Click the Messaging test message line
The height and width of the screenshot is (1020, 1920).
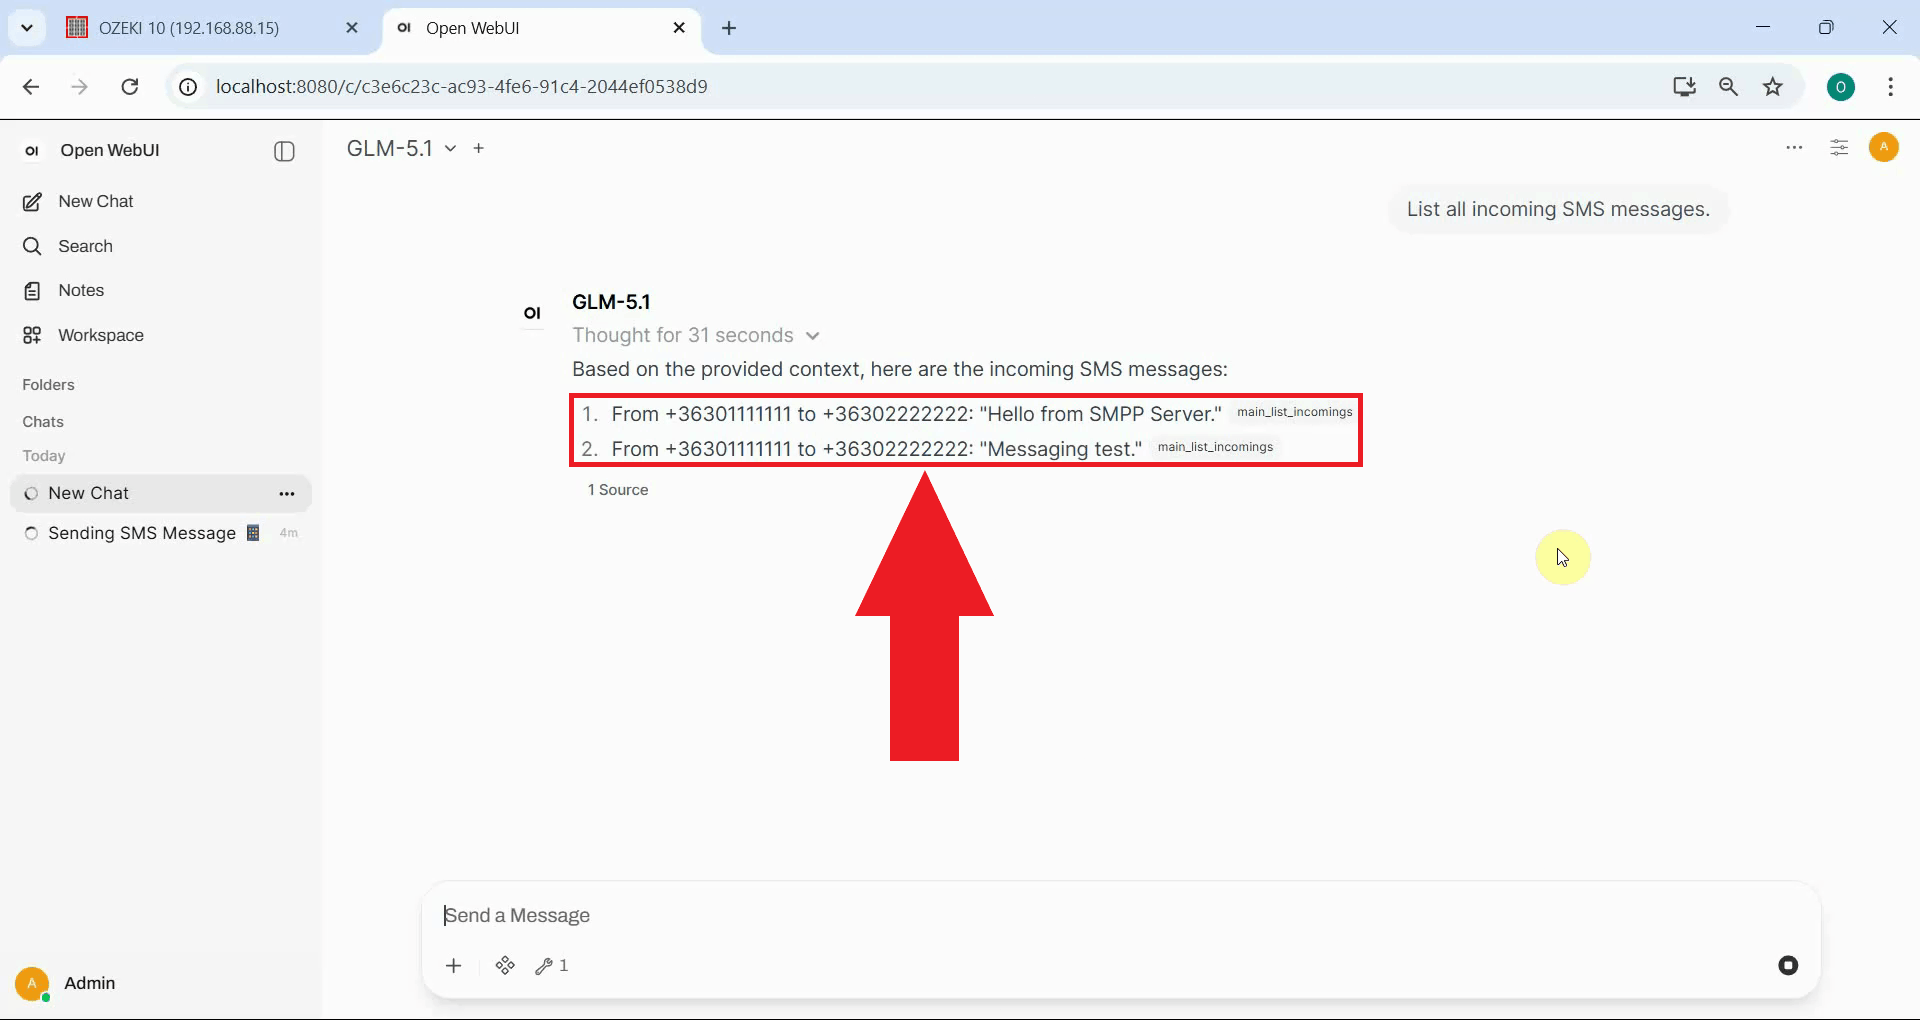coord(876,449)
